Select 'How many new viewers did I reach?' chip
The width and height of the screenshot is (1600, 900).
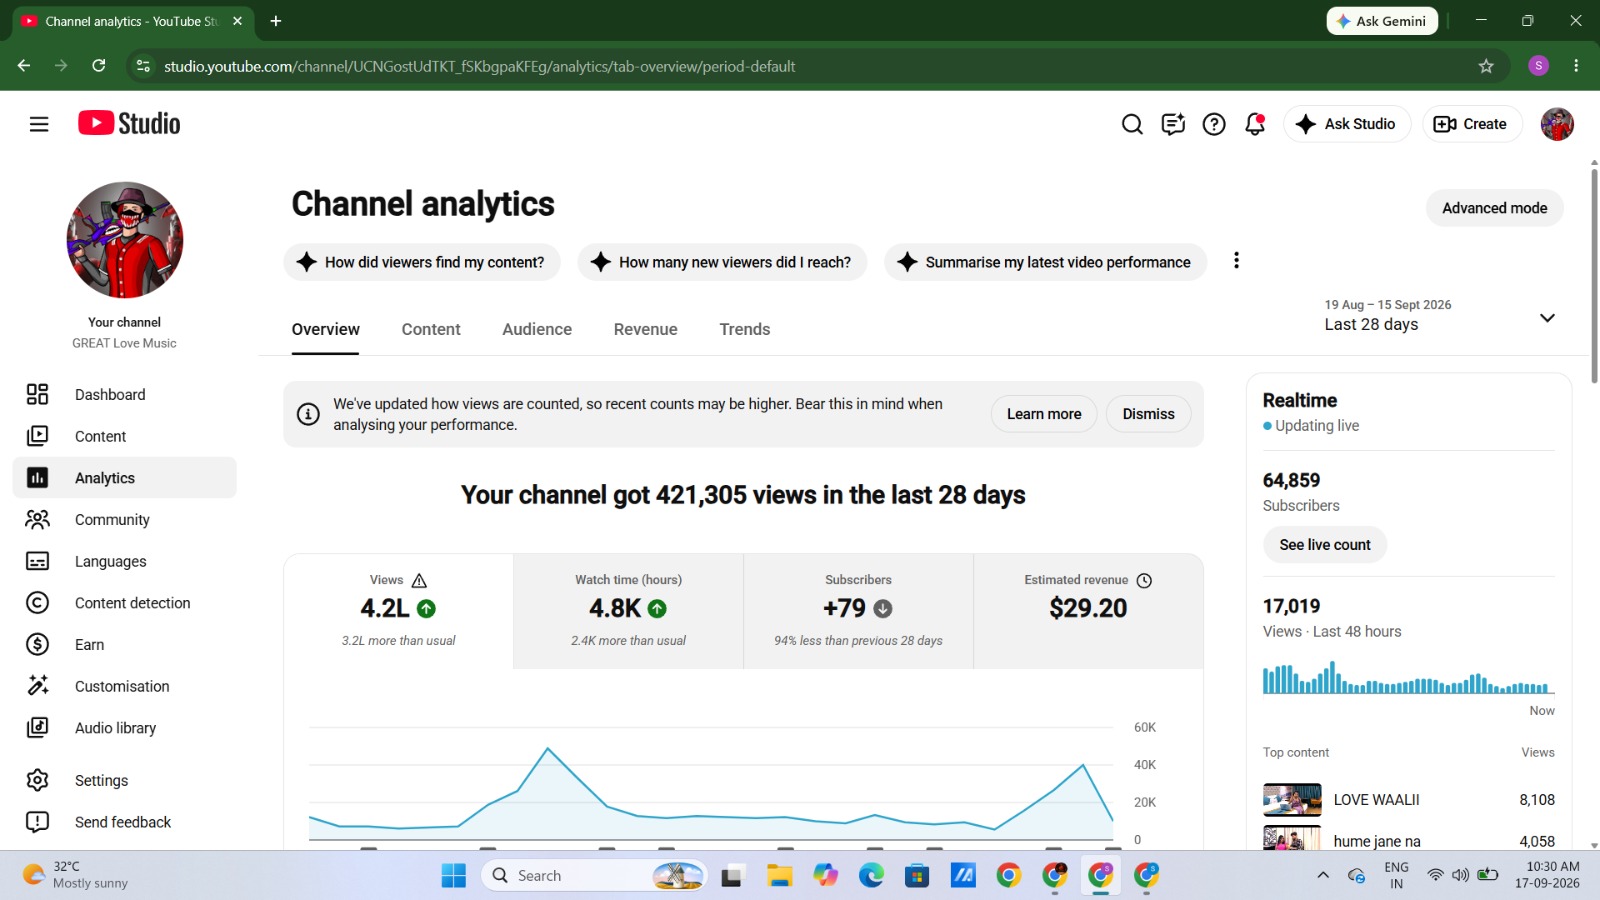[x=722, y=262]
